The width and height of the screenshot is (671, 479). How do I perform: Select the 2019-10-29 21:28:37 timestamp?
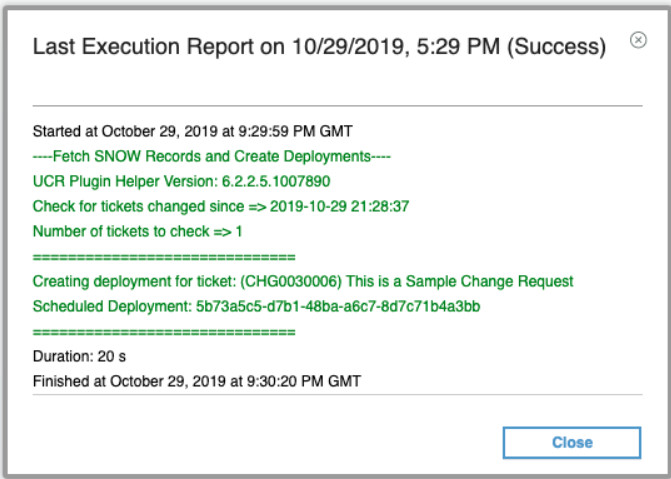[324, 206]
